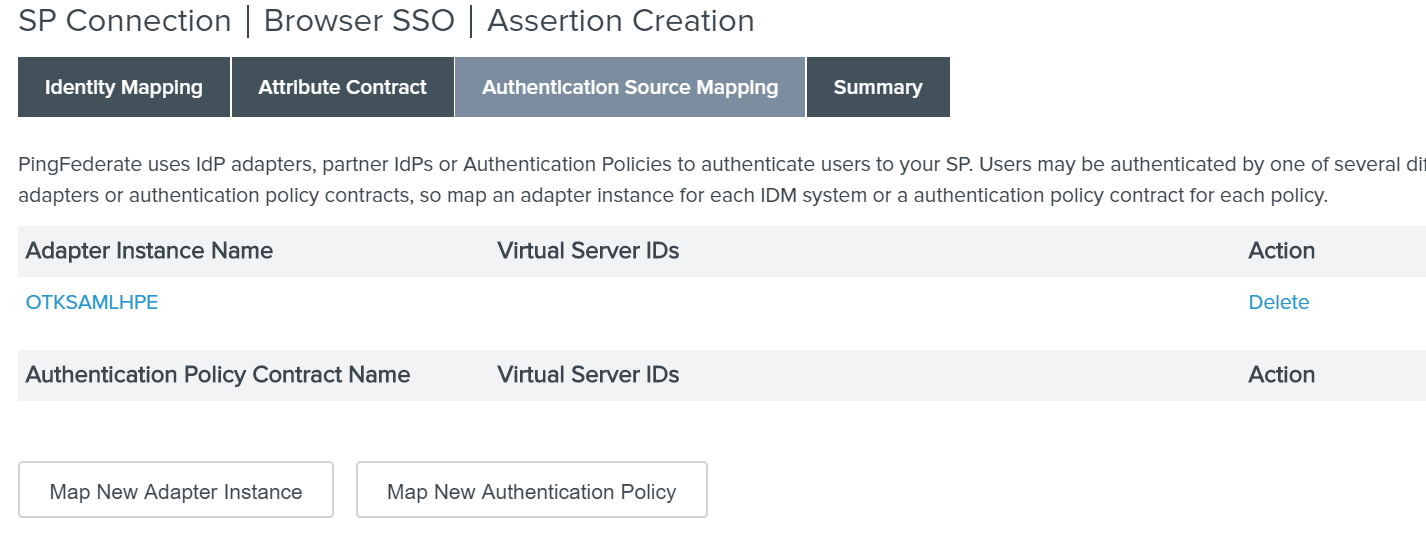This screenshot has width=1426, height=534.
Task: Click the word PingFederate in the description
Action: 73,164
